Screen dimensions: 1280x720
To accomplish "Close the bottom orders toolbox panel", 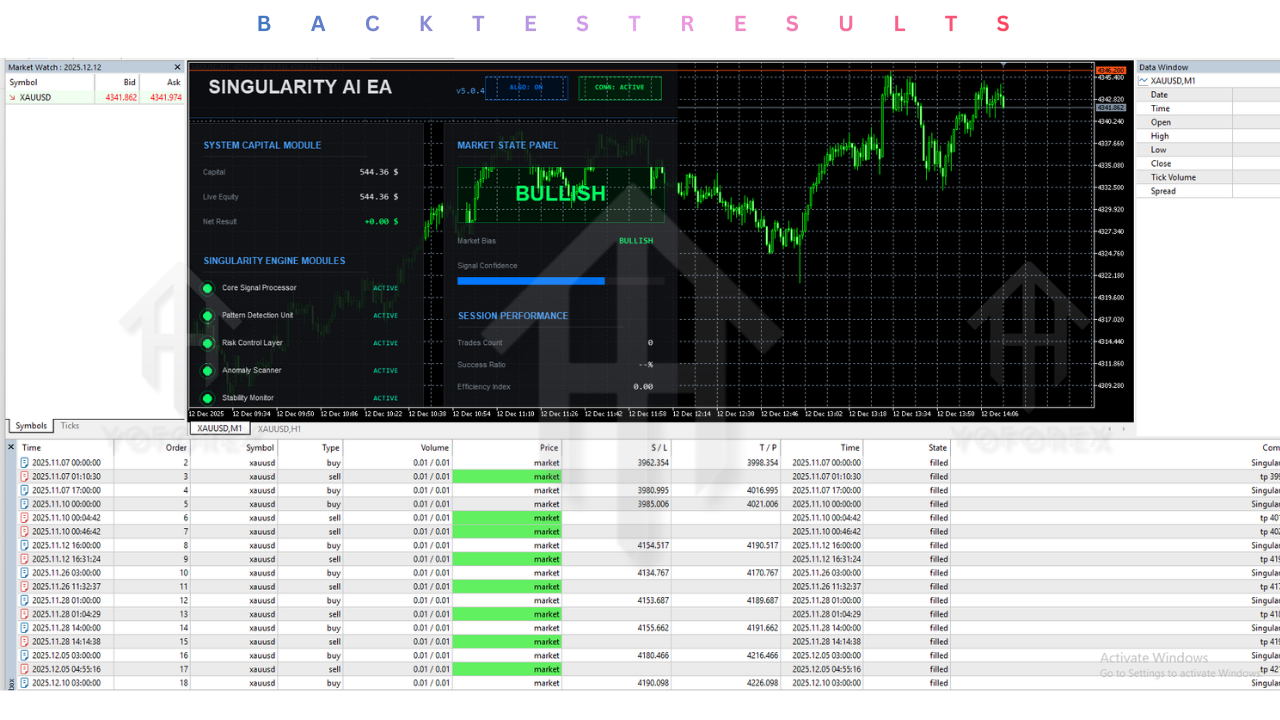I will (11, 447).
